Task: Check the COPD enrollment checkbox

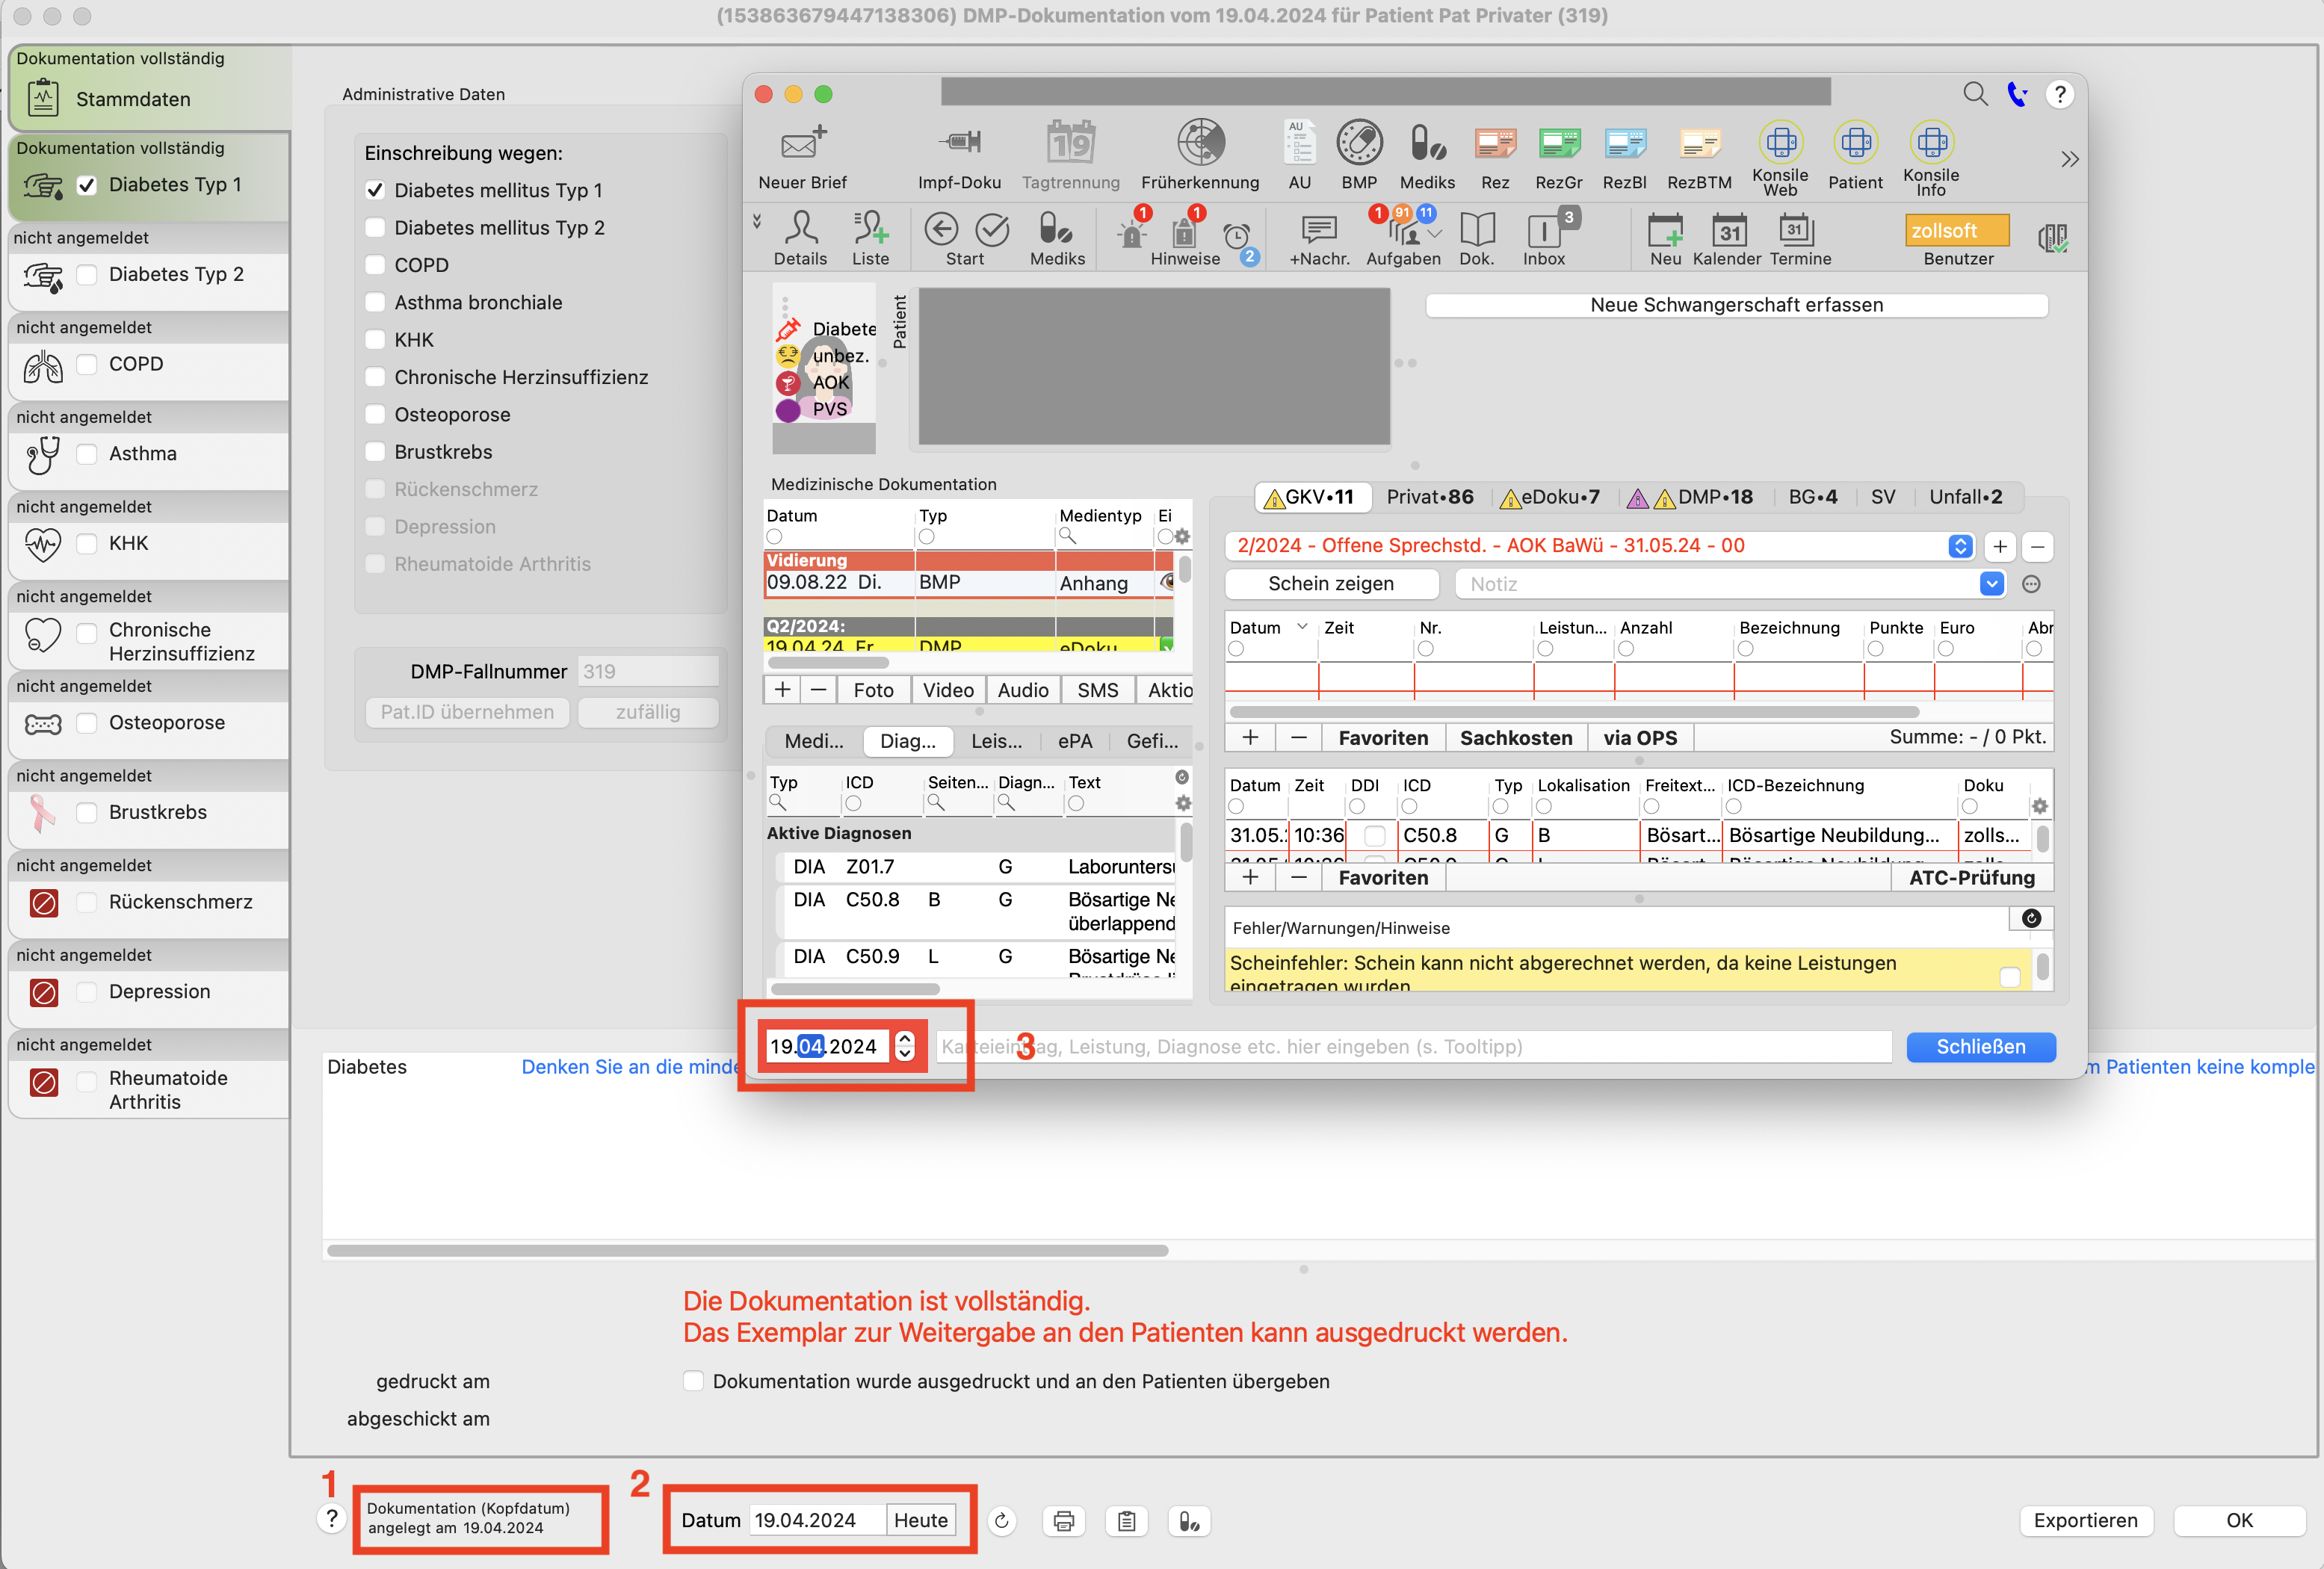Action: point(375,265)
